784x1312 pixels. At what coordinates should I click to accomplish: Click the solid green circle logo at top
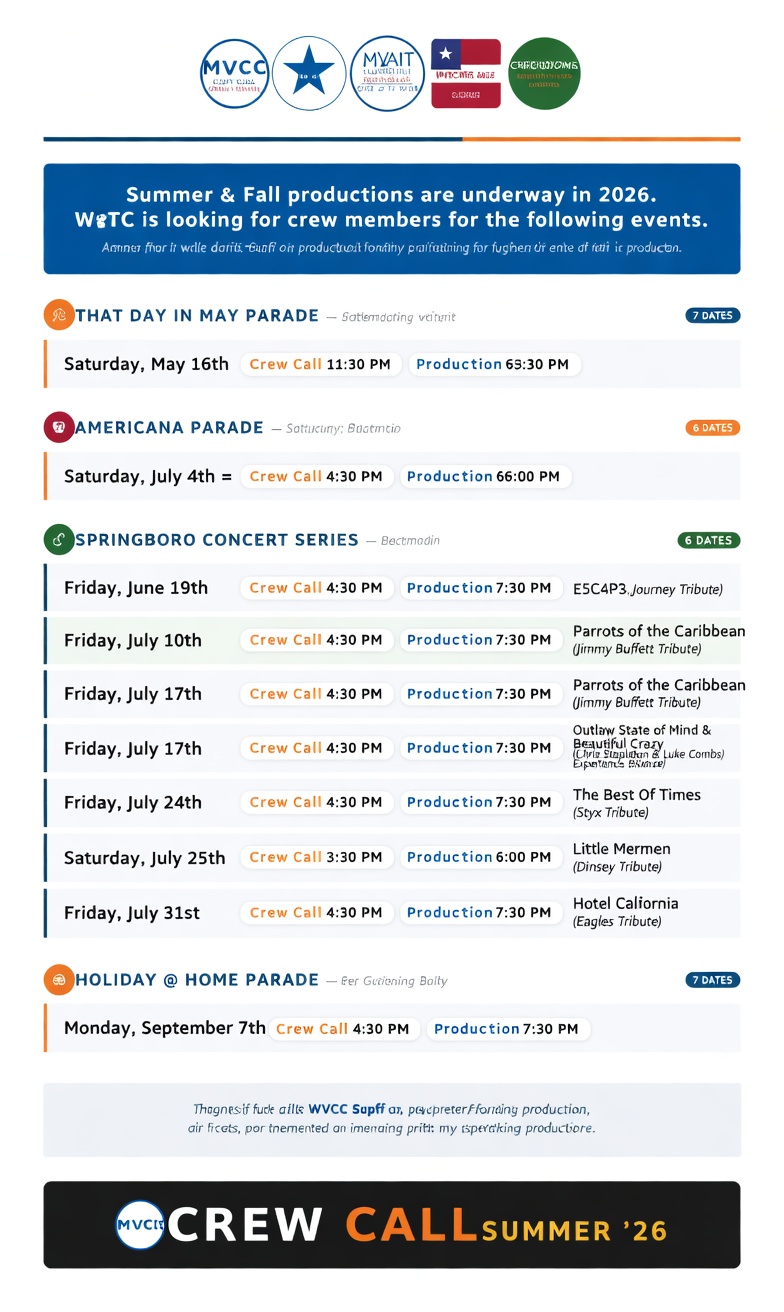(x=544, y=73)
